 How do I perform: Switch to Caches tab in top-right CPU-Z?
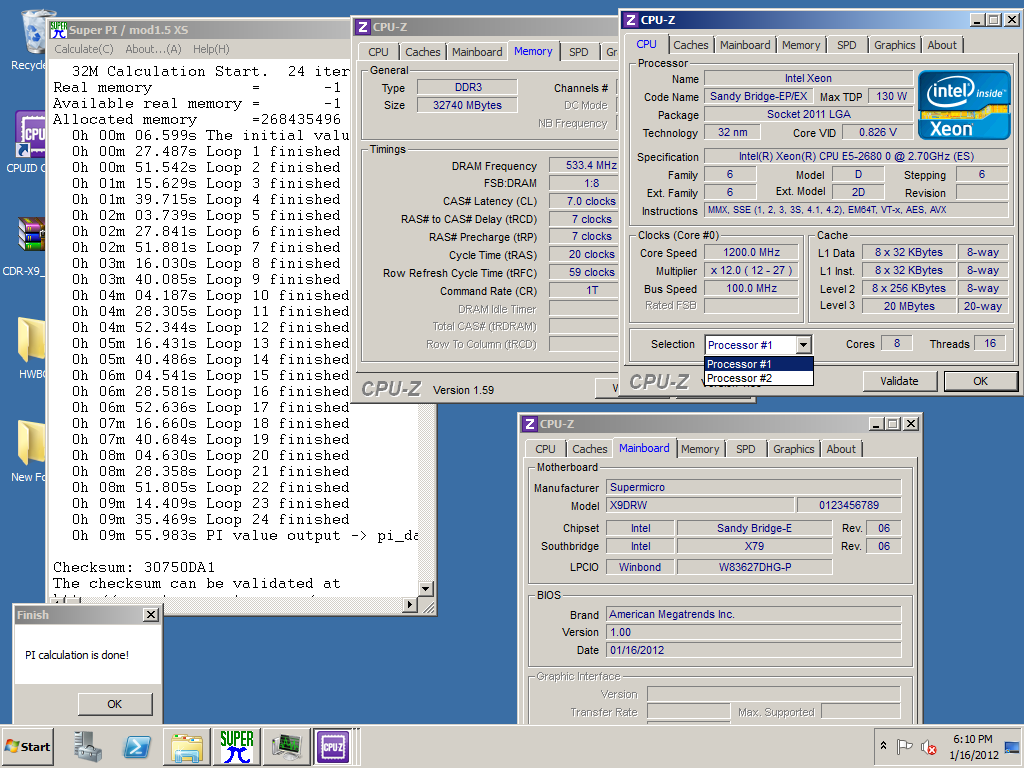690,45
